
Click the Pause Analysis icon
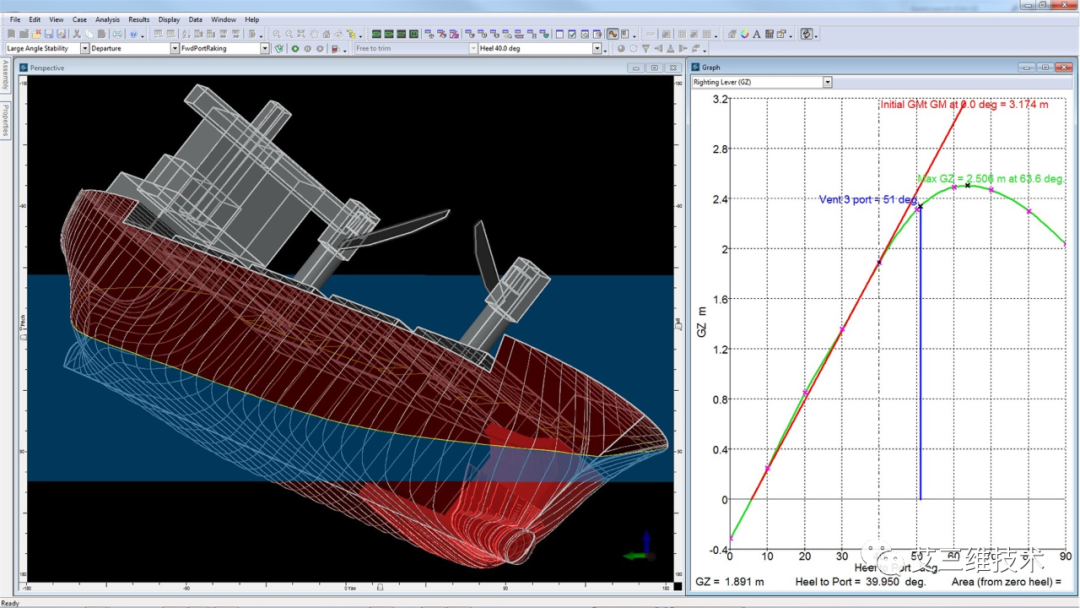[x=308, y=49]
